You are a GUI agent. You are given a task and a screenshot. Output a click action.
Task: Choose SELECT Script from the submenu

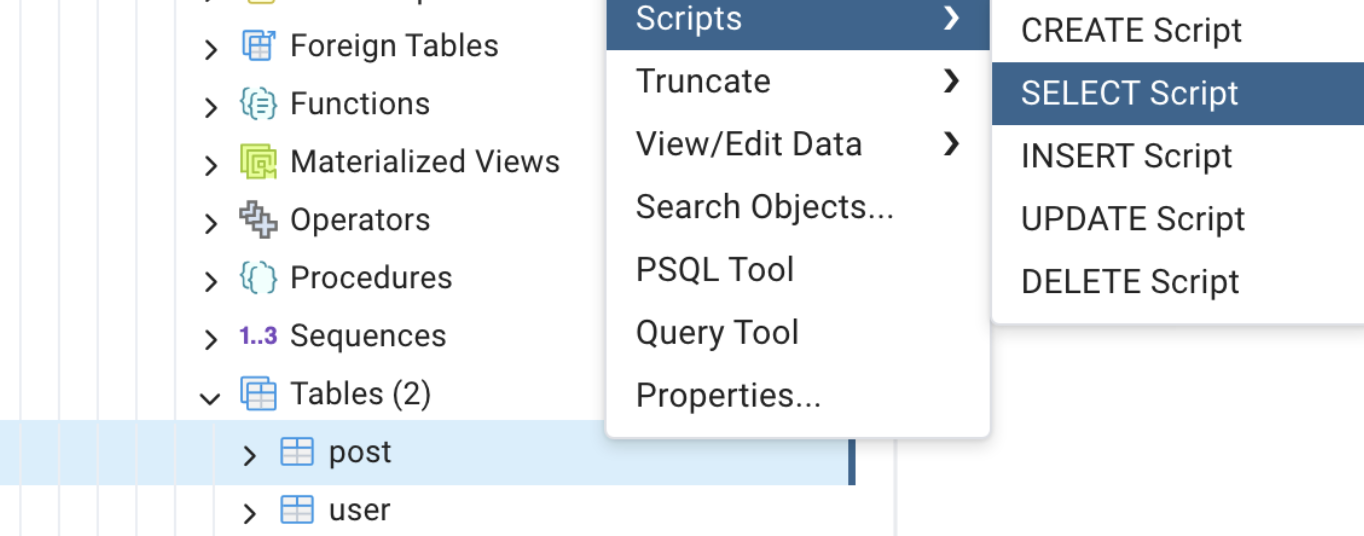[1129, 94]
